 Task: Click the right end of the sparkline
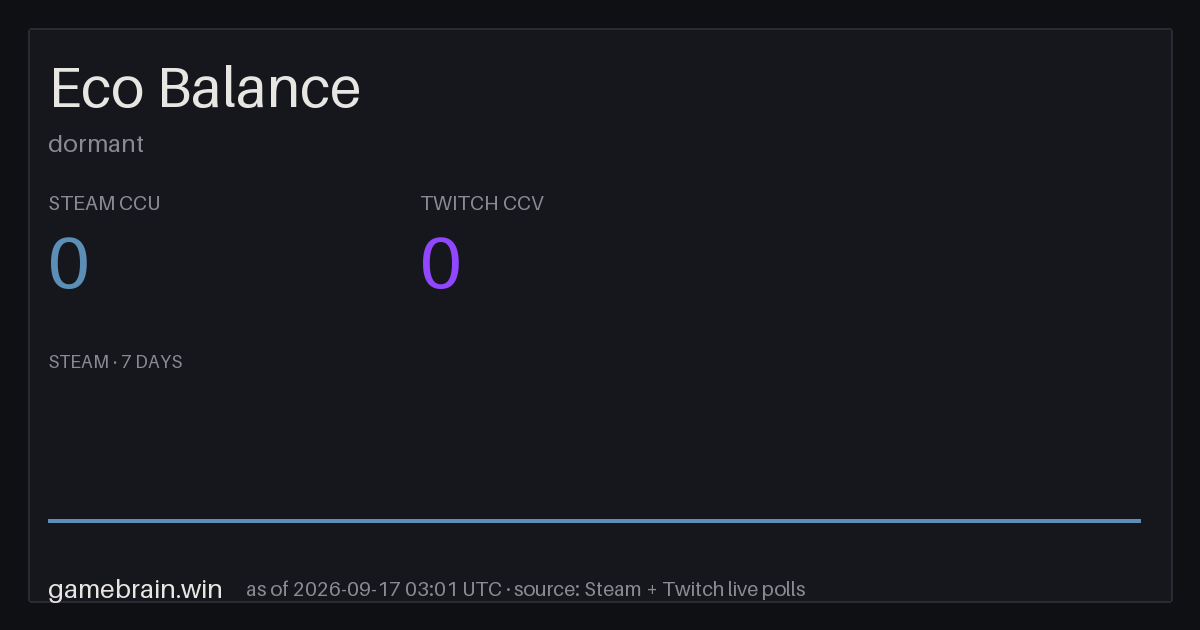tap(1138, 520)
